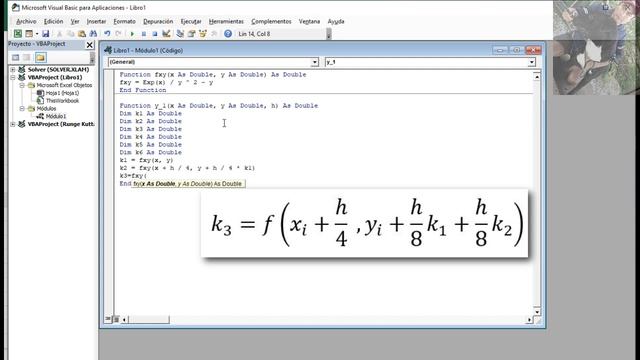Toggle Design Mode with the ruler icon
Screen dimensions: 640x360
[x=166, y=34]
